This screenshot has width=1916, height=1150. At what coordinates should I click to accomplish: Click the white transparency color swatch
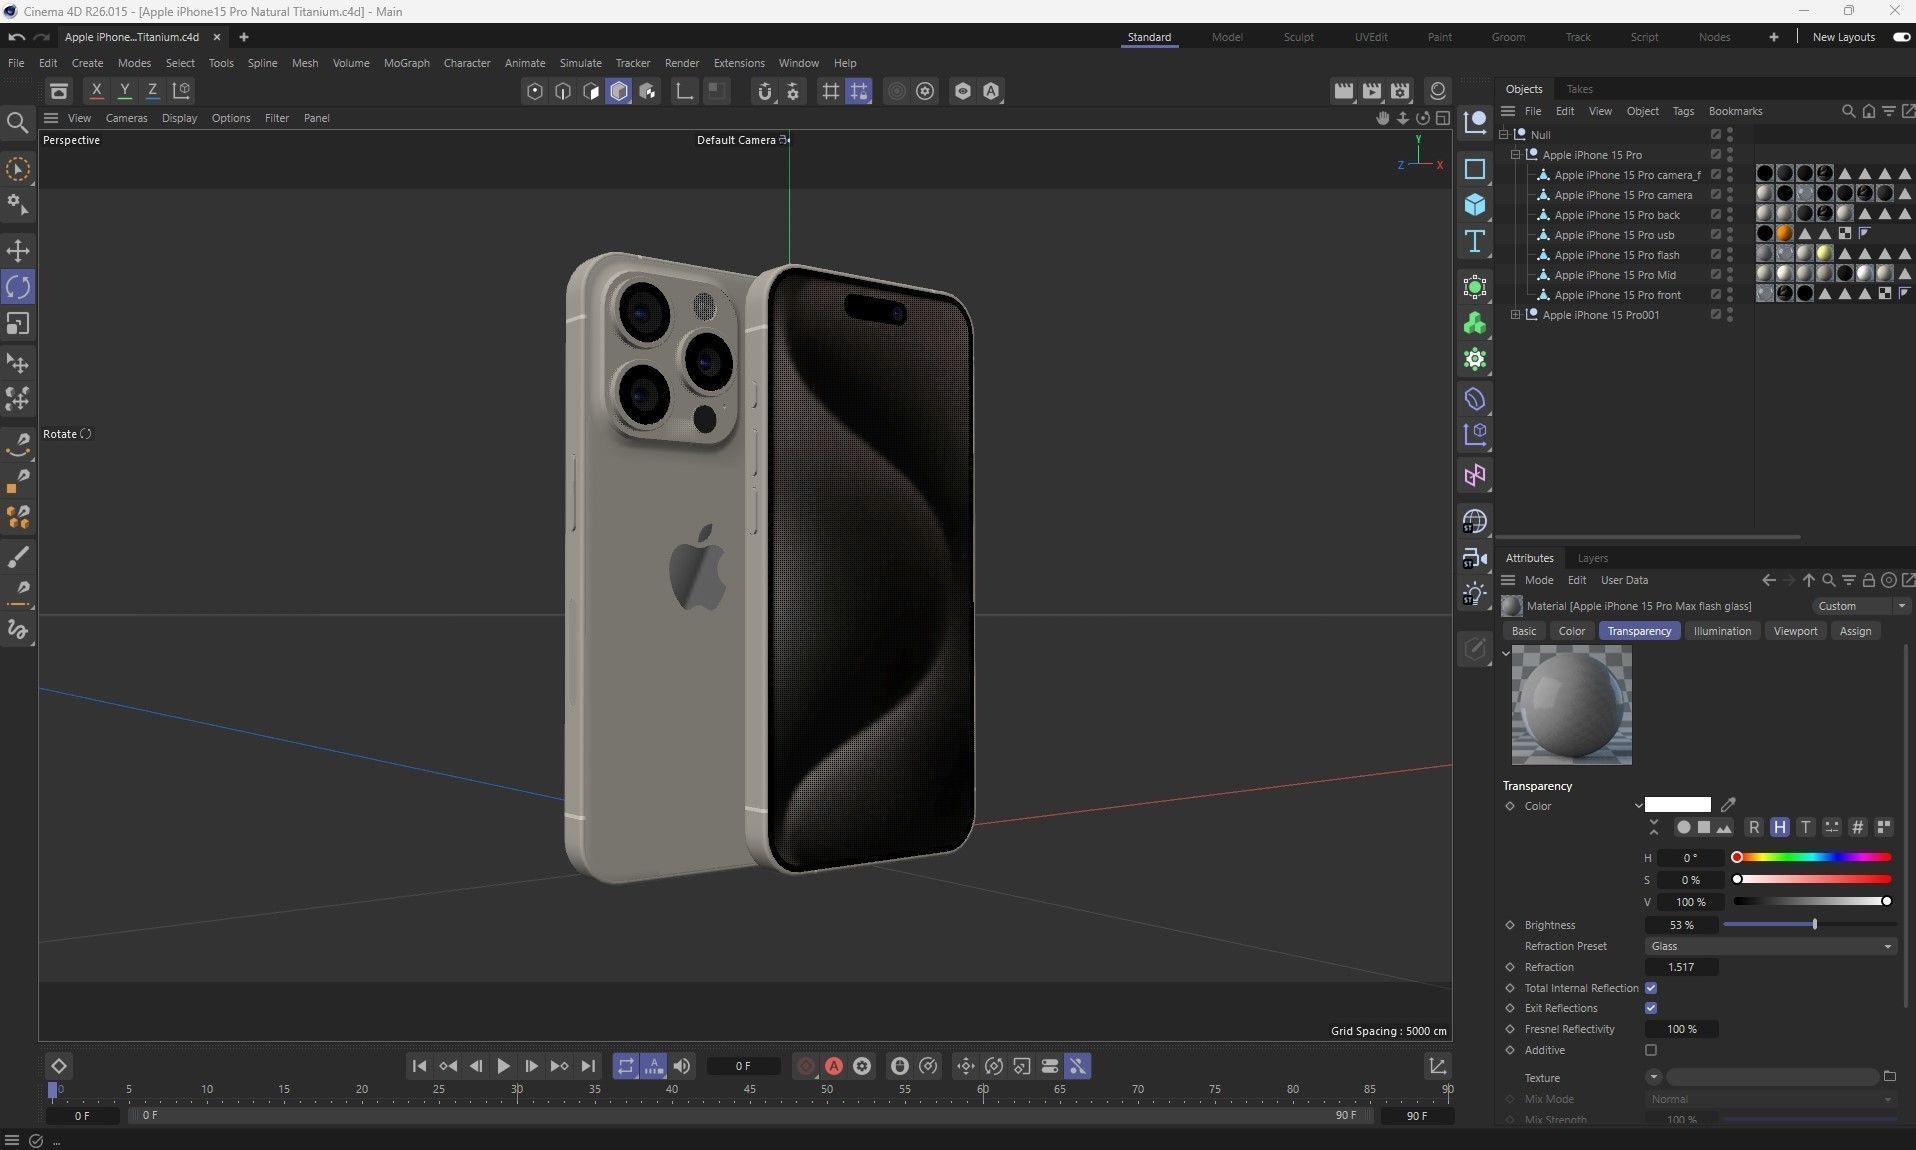coord(1677,805)
